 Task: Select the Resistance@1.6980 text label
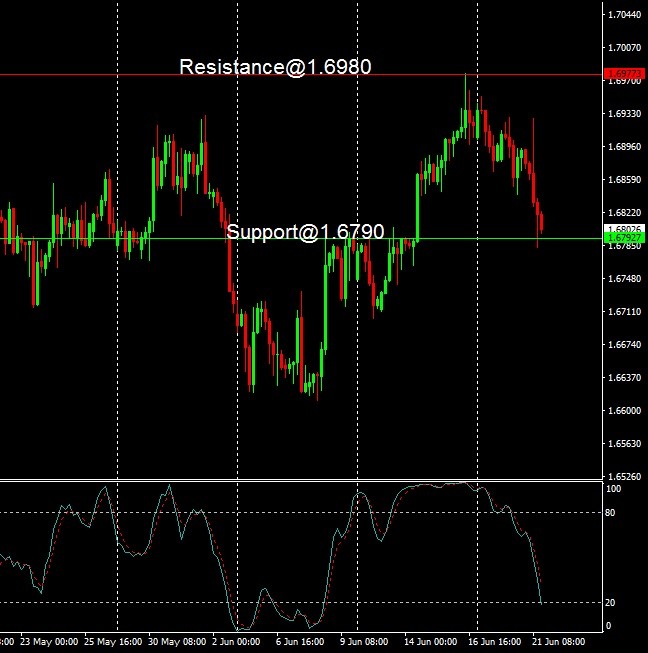[275, 67]
